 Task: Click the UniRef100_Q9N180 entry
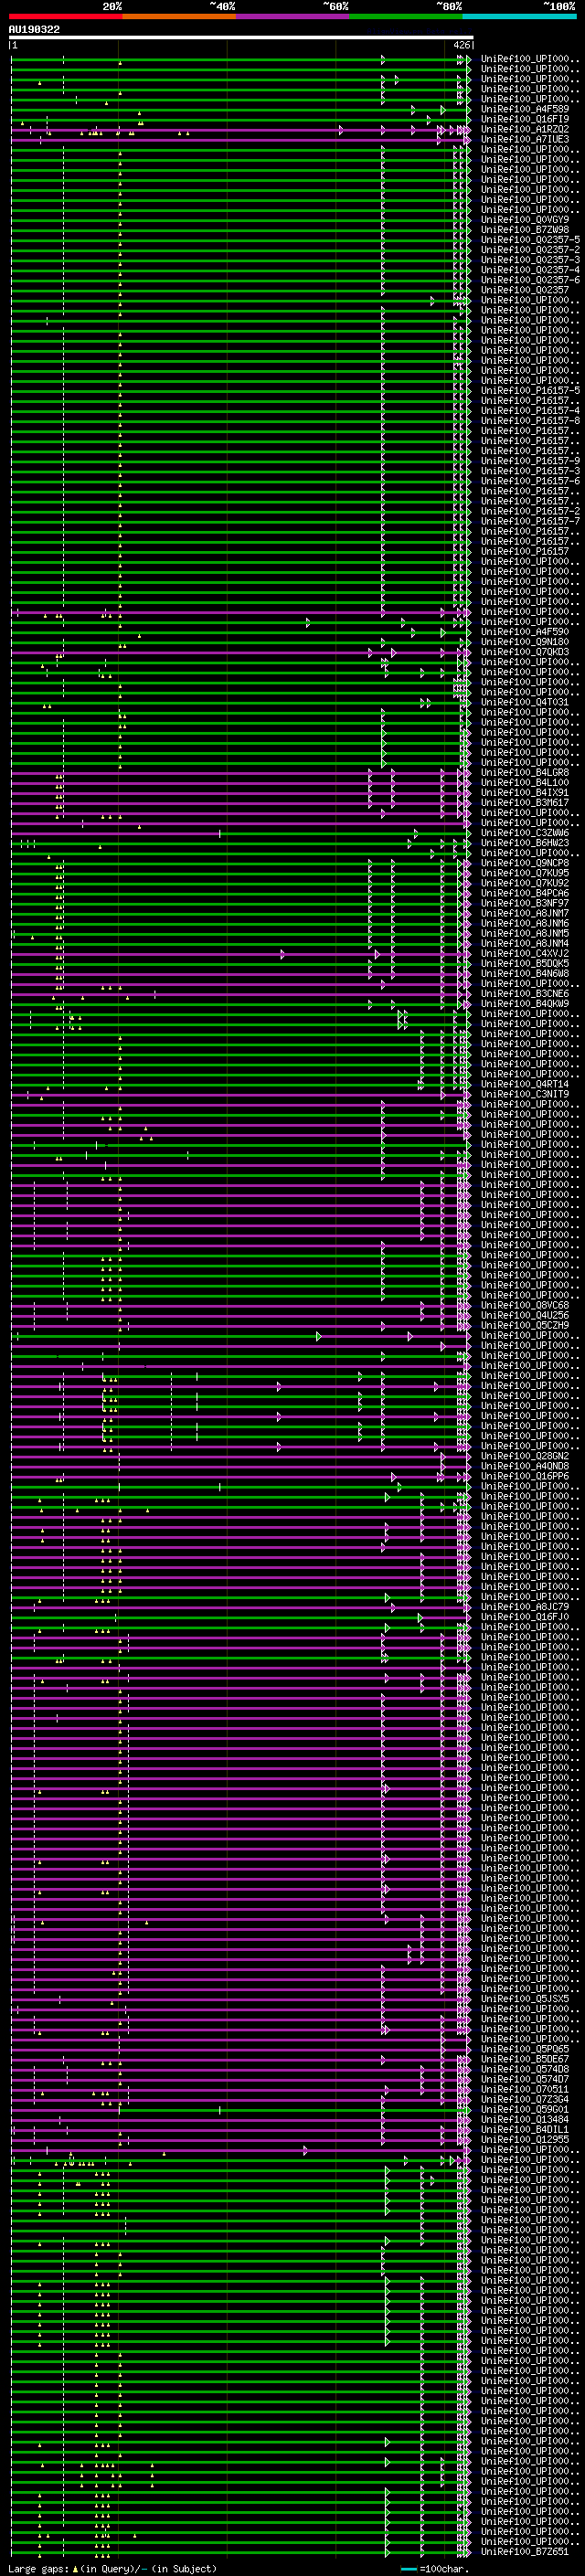[525, 642]
